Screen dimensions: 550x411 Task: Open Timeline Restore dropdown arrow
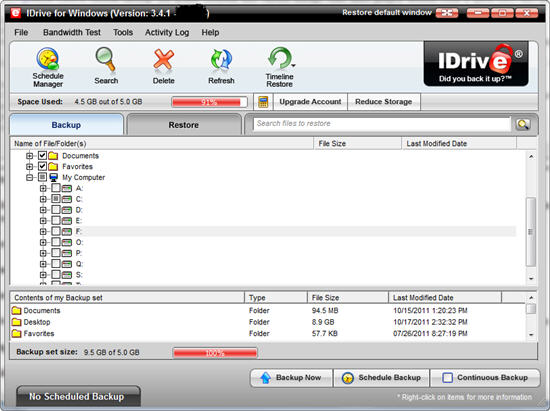pos(294,65)
